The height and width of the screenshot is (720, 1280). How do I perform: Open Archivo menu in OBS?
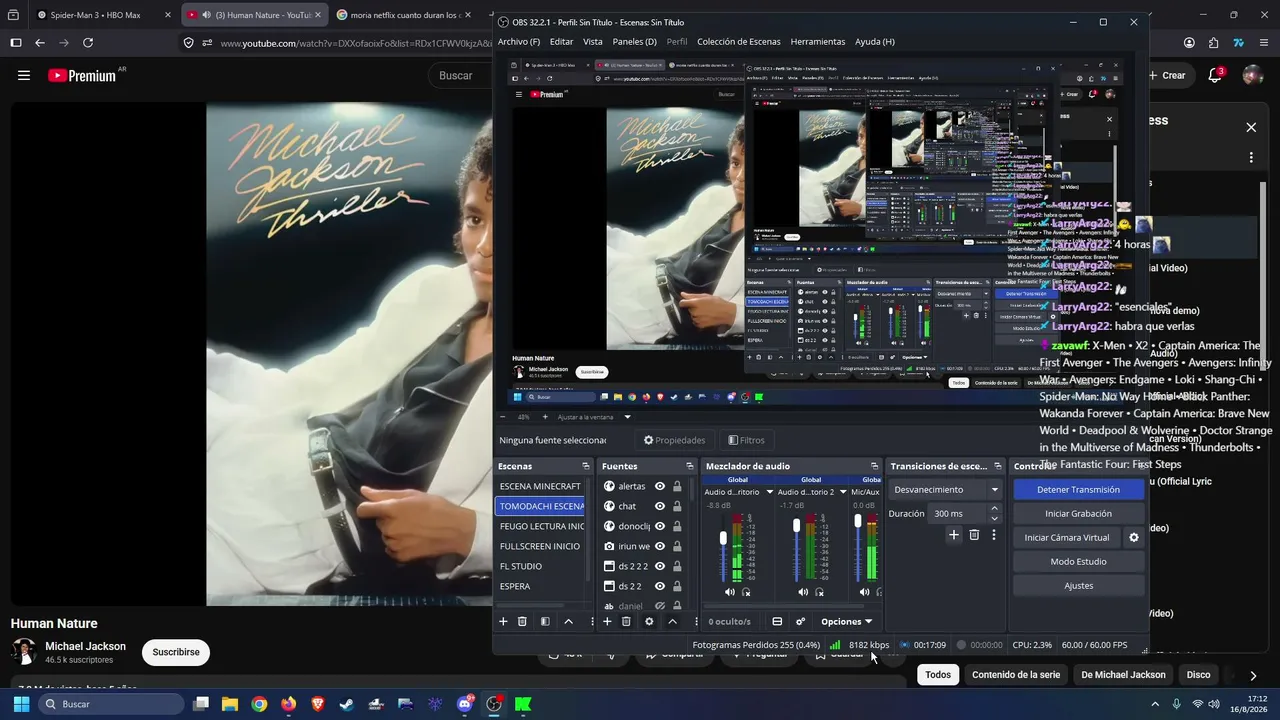coord(519,42)
